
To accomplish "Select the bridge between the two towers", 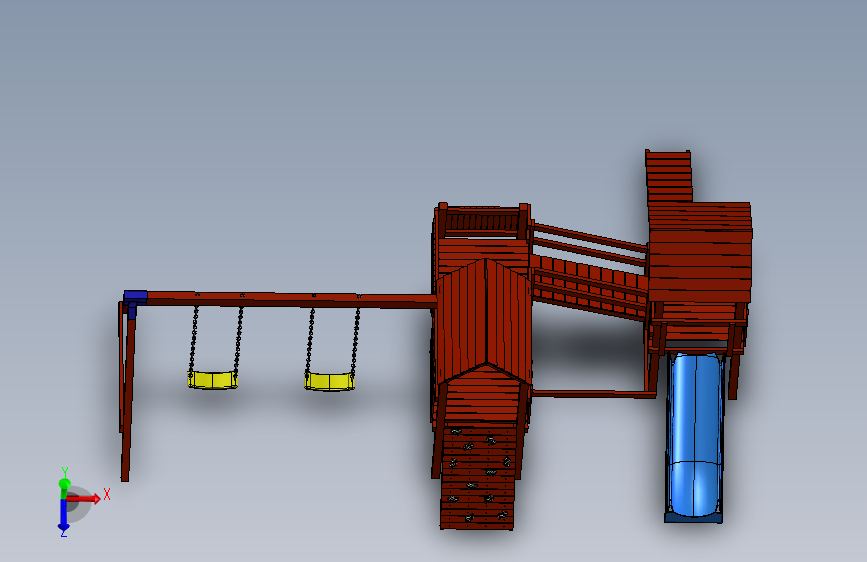I will tap(589, 274).
